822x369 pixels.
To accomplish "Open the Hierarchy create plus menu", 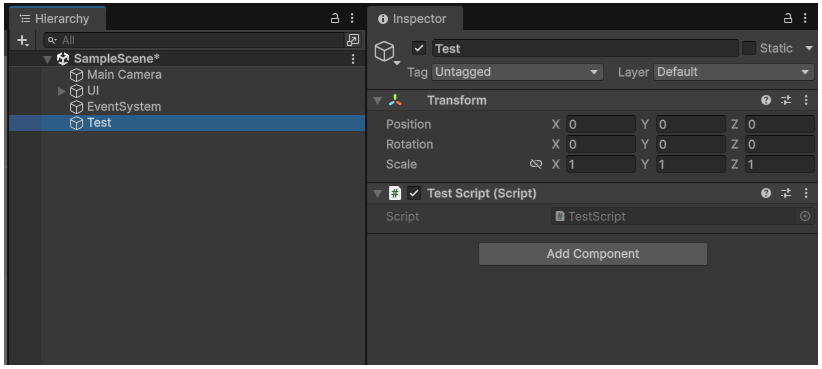I will 23,40.
